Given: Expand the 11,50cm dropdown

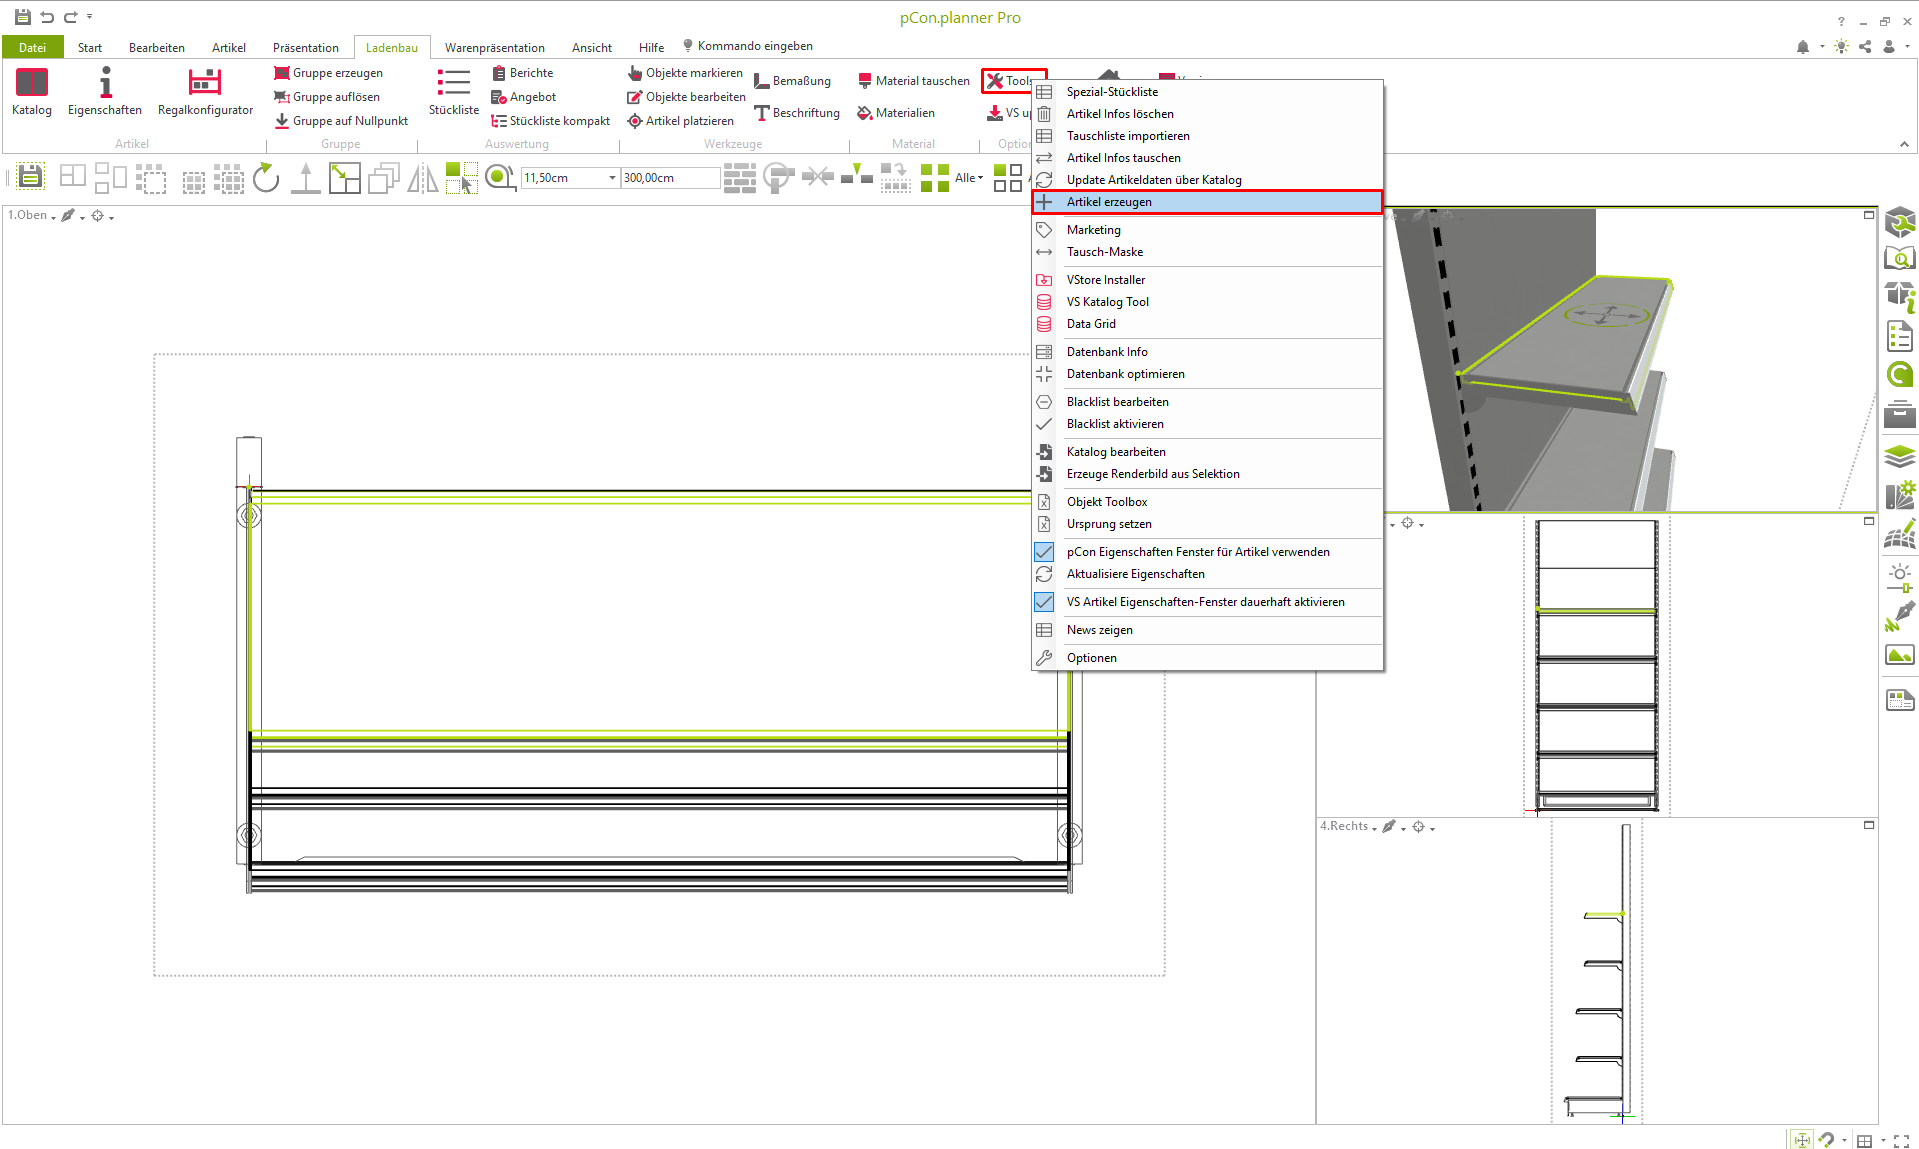Looking at the screenshot, I should (x=612, y=178).
